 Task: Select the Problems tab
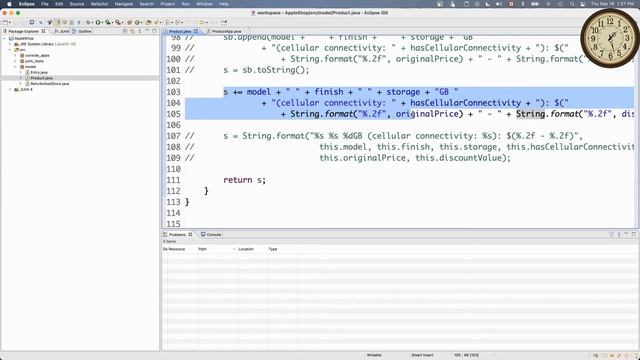click(178, 235)
